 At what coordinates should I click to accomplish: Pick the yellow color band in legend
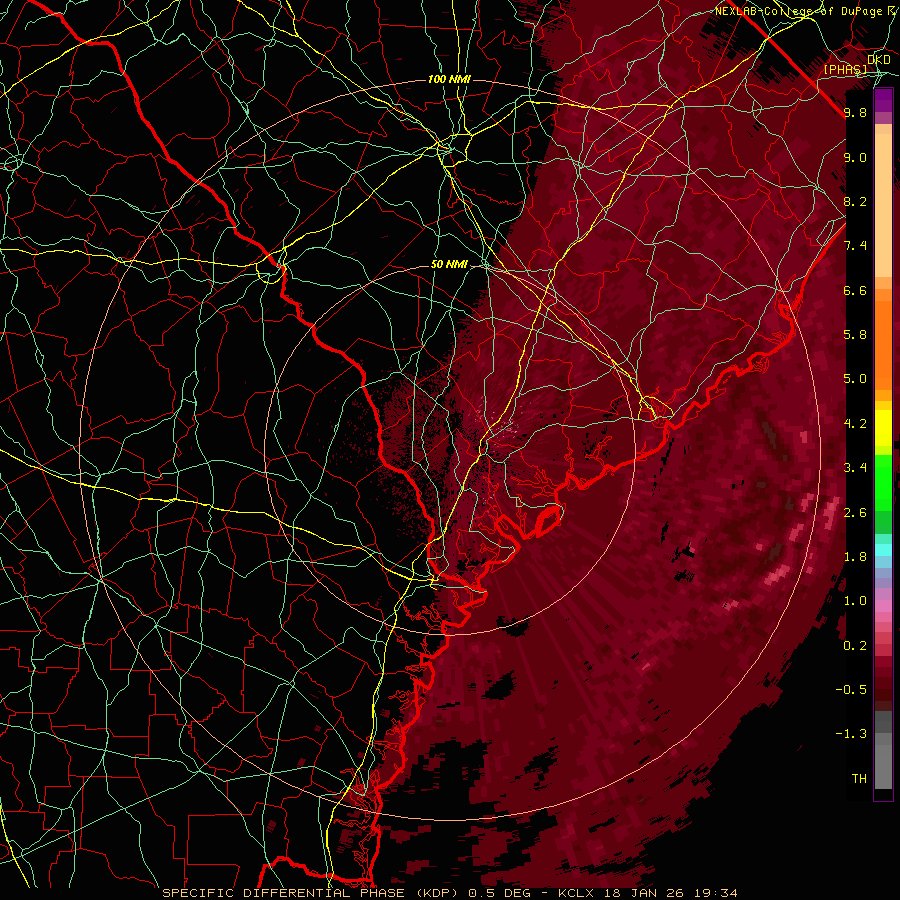[883, 427]
